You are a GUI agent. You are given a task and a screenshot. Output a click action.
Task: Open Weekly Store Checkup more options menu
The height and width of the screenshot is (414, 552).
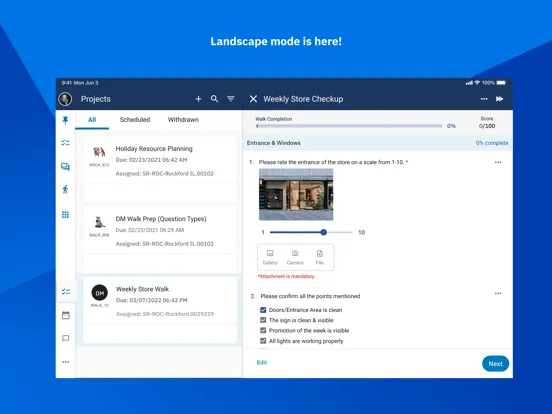click(x=484, y=99)
